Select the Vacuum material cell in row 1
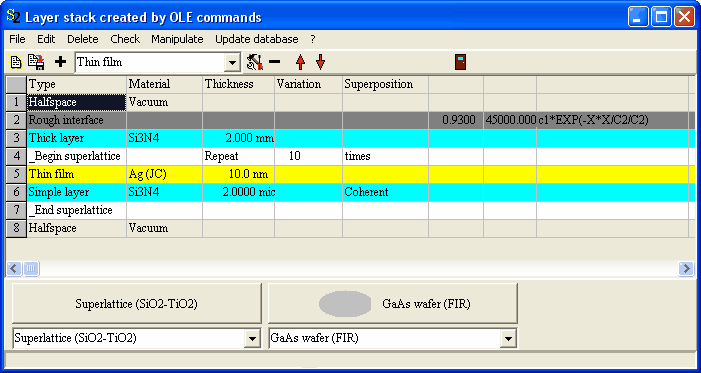Viewport: 701px width, 373px height. point(165,102)
